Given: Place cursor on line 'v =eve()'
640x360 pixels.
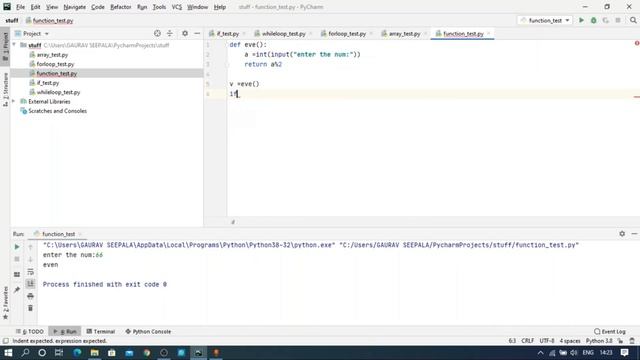Looking at the screenshot, I should pyautogui.click(x=244, y=84).
